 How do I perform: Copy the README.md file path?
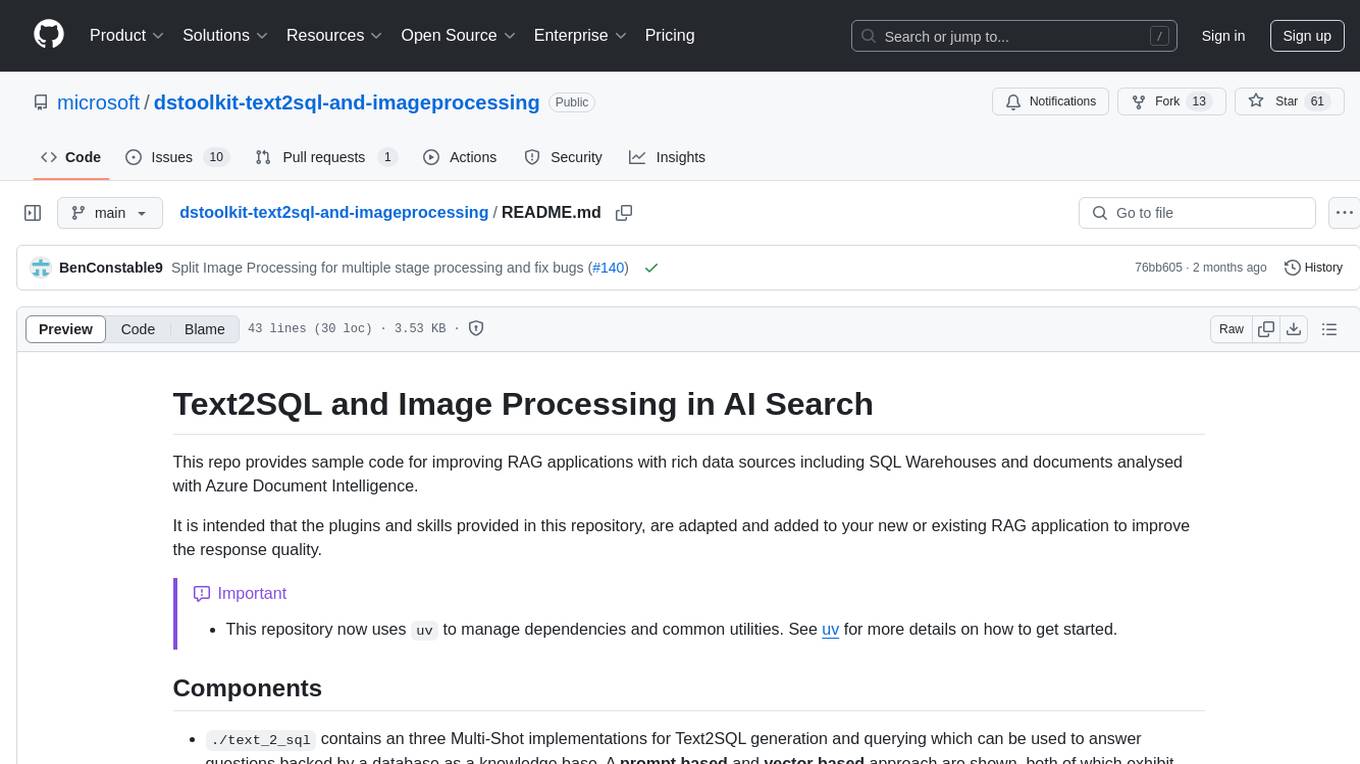[624, 213]
